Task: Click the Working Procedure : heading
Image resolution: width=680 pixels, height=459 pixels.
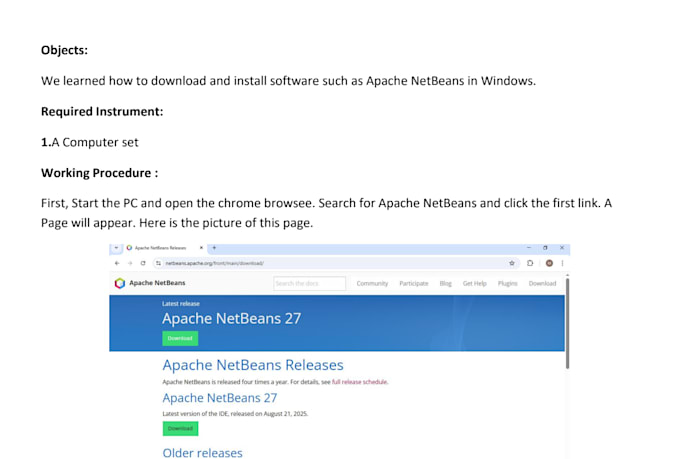Action: (99, 173)
